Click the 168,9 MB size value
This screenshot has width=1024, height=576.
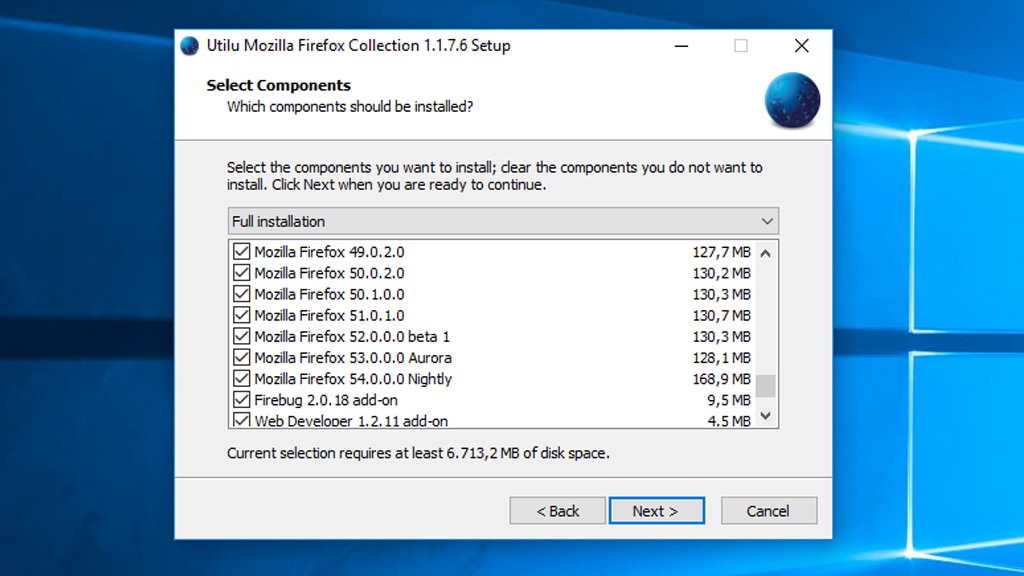722,379
